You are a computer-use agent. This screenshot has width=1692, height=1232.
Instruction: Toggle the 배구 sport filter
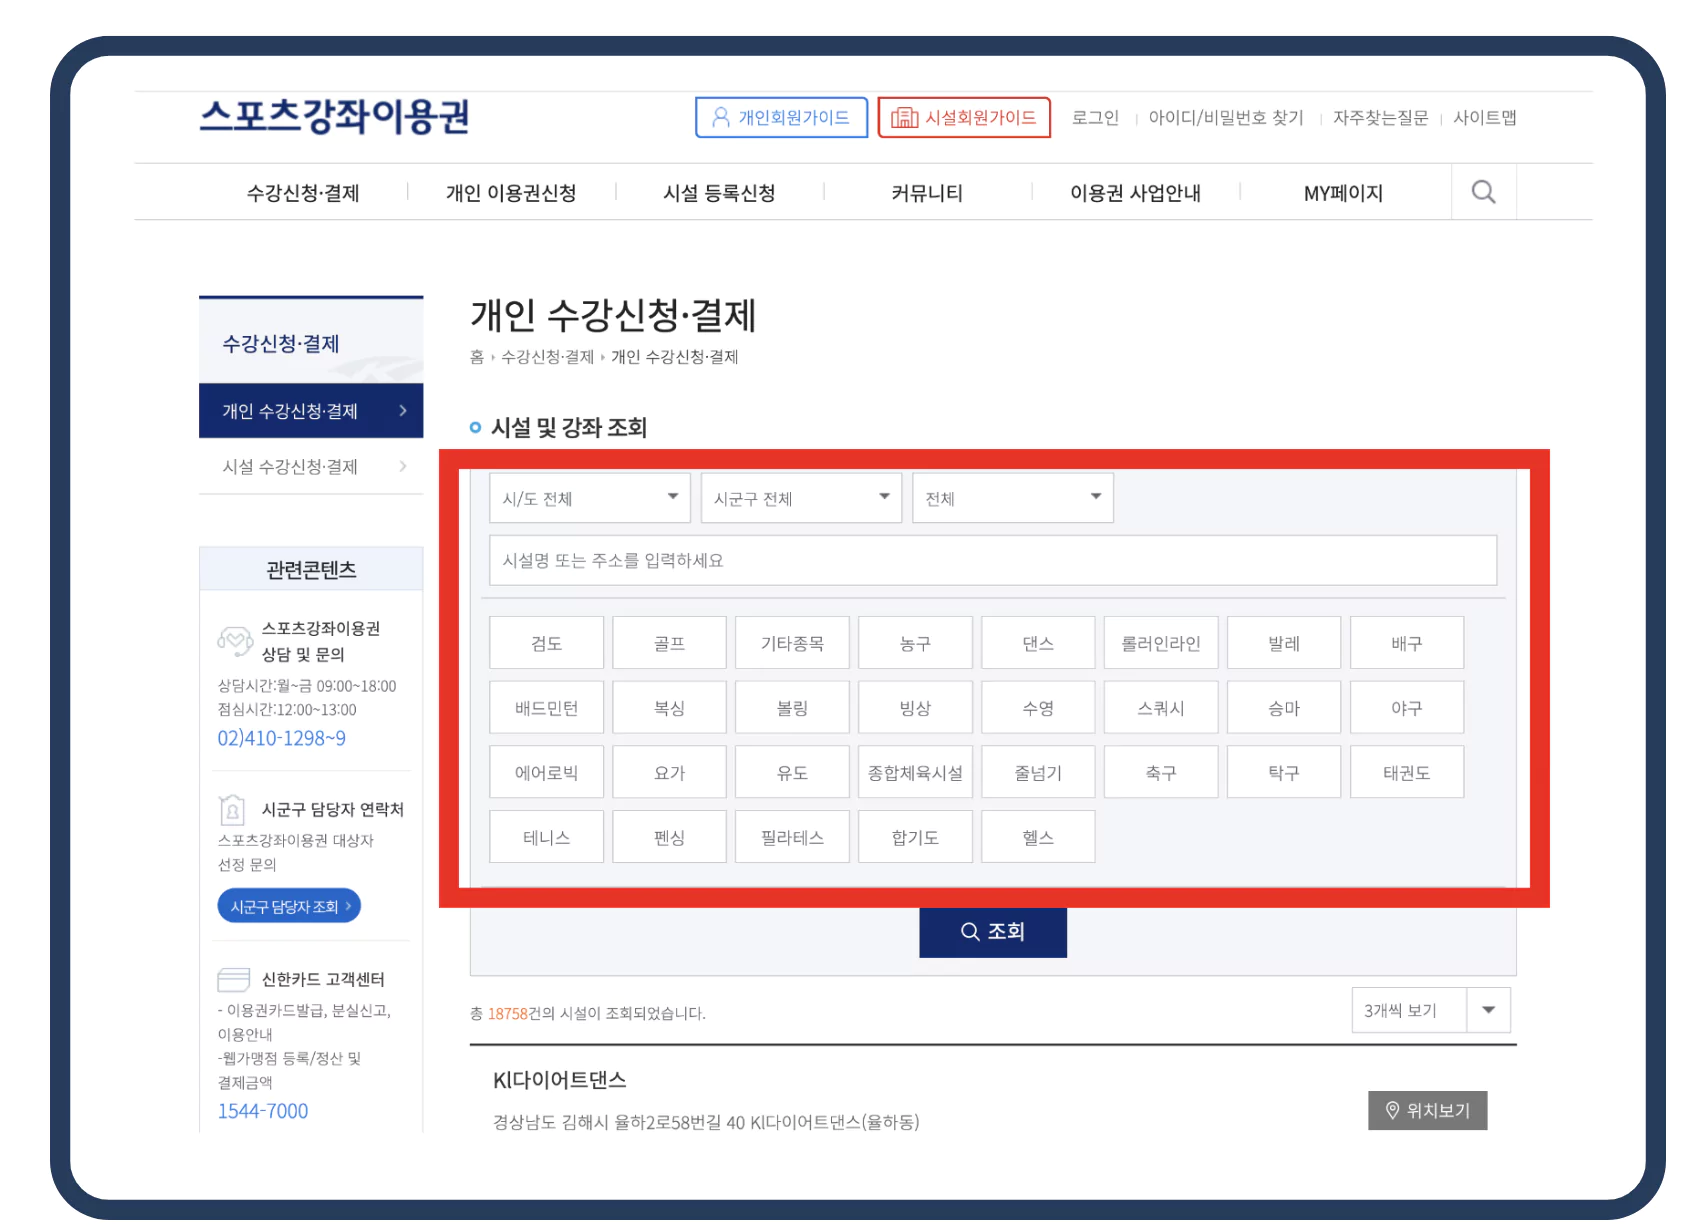pyautogui.click(x=1407, y=643)
